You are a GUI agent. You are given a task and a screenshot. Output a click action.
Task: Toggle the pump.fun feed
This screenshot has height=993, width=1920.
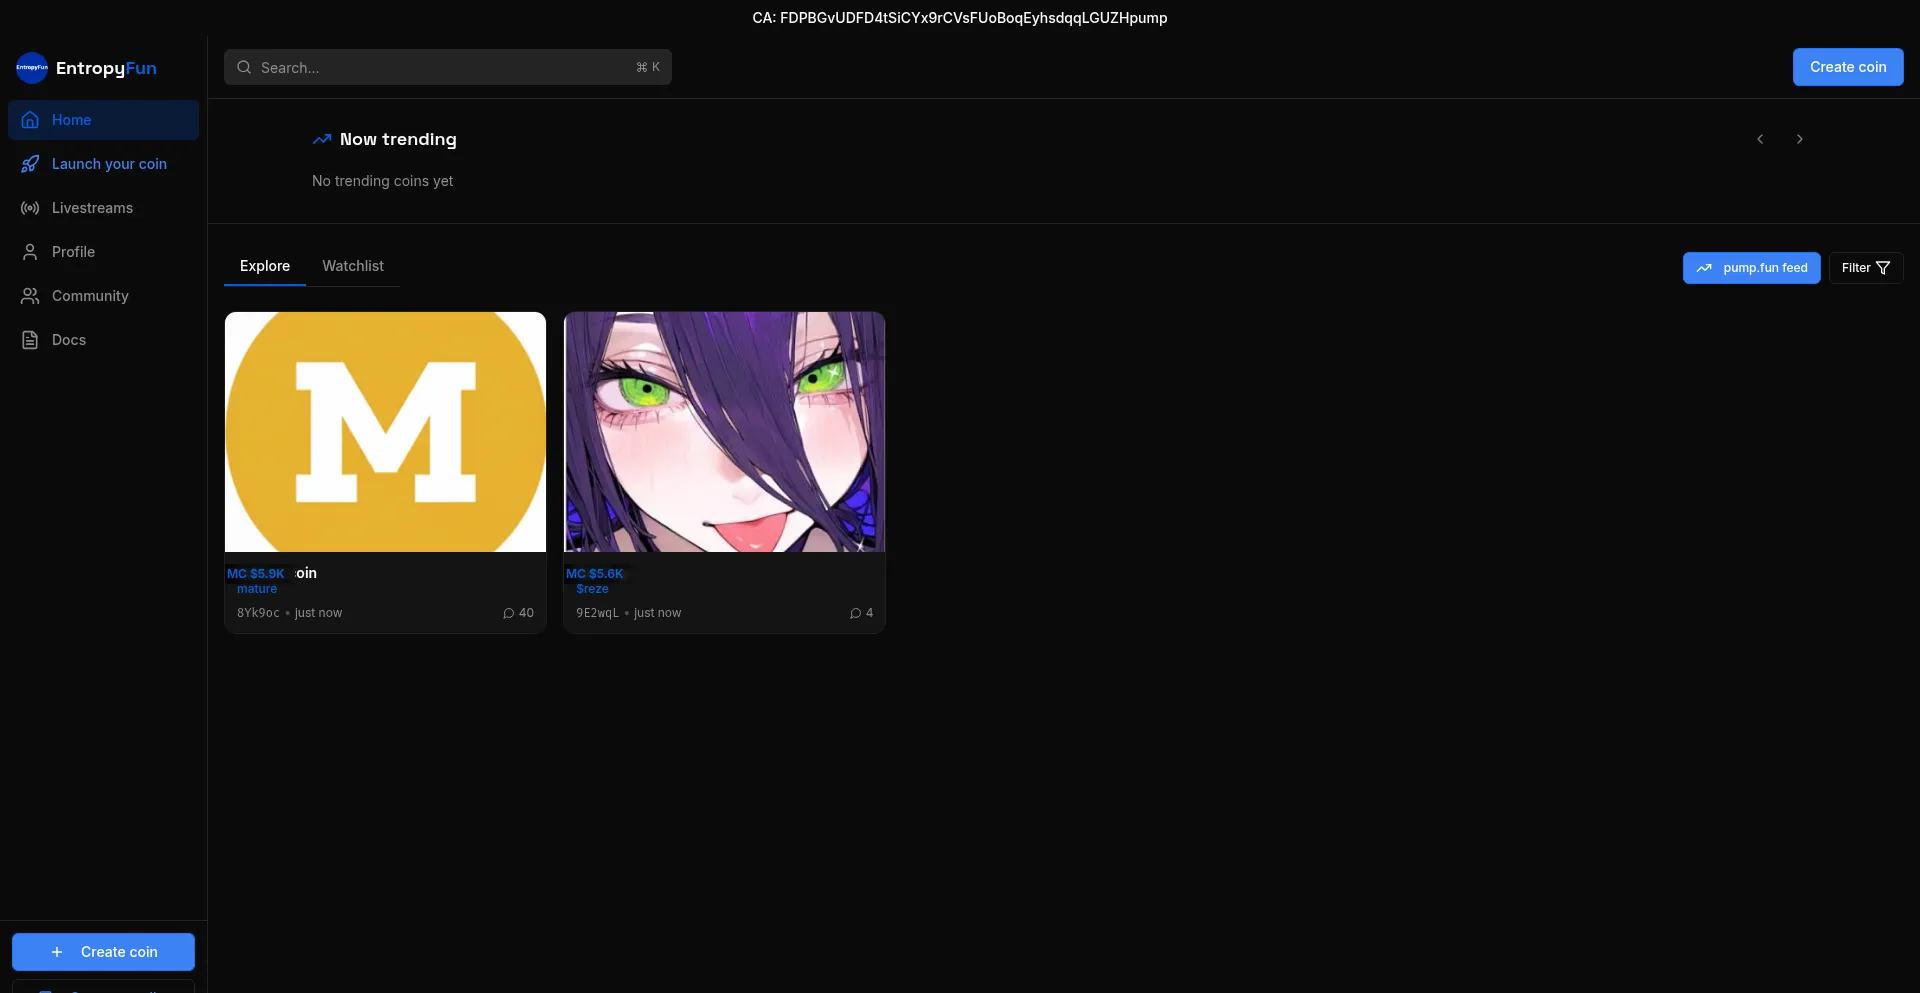point(1752,267)
